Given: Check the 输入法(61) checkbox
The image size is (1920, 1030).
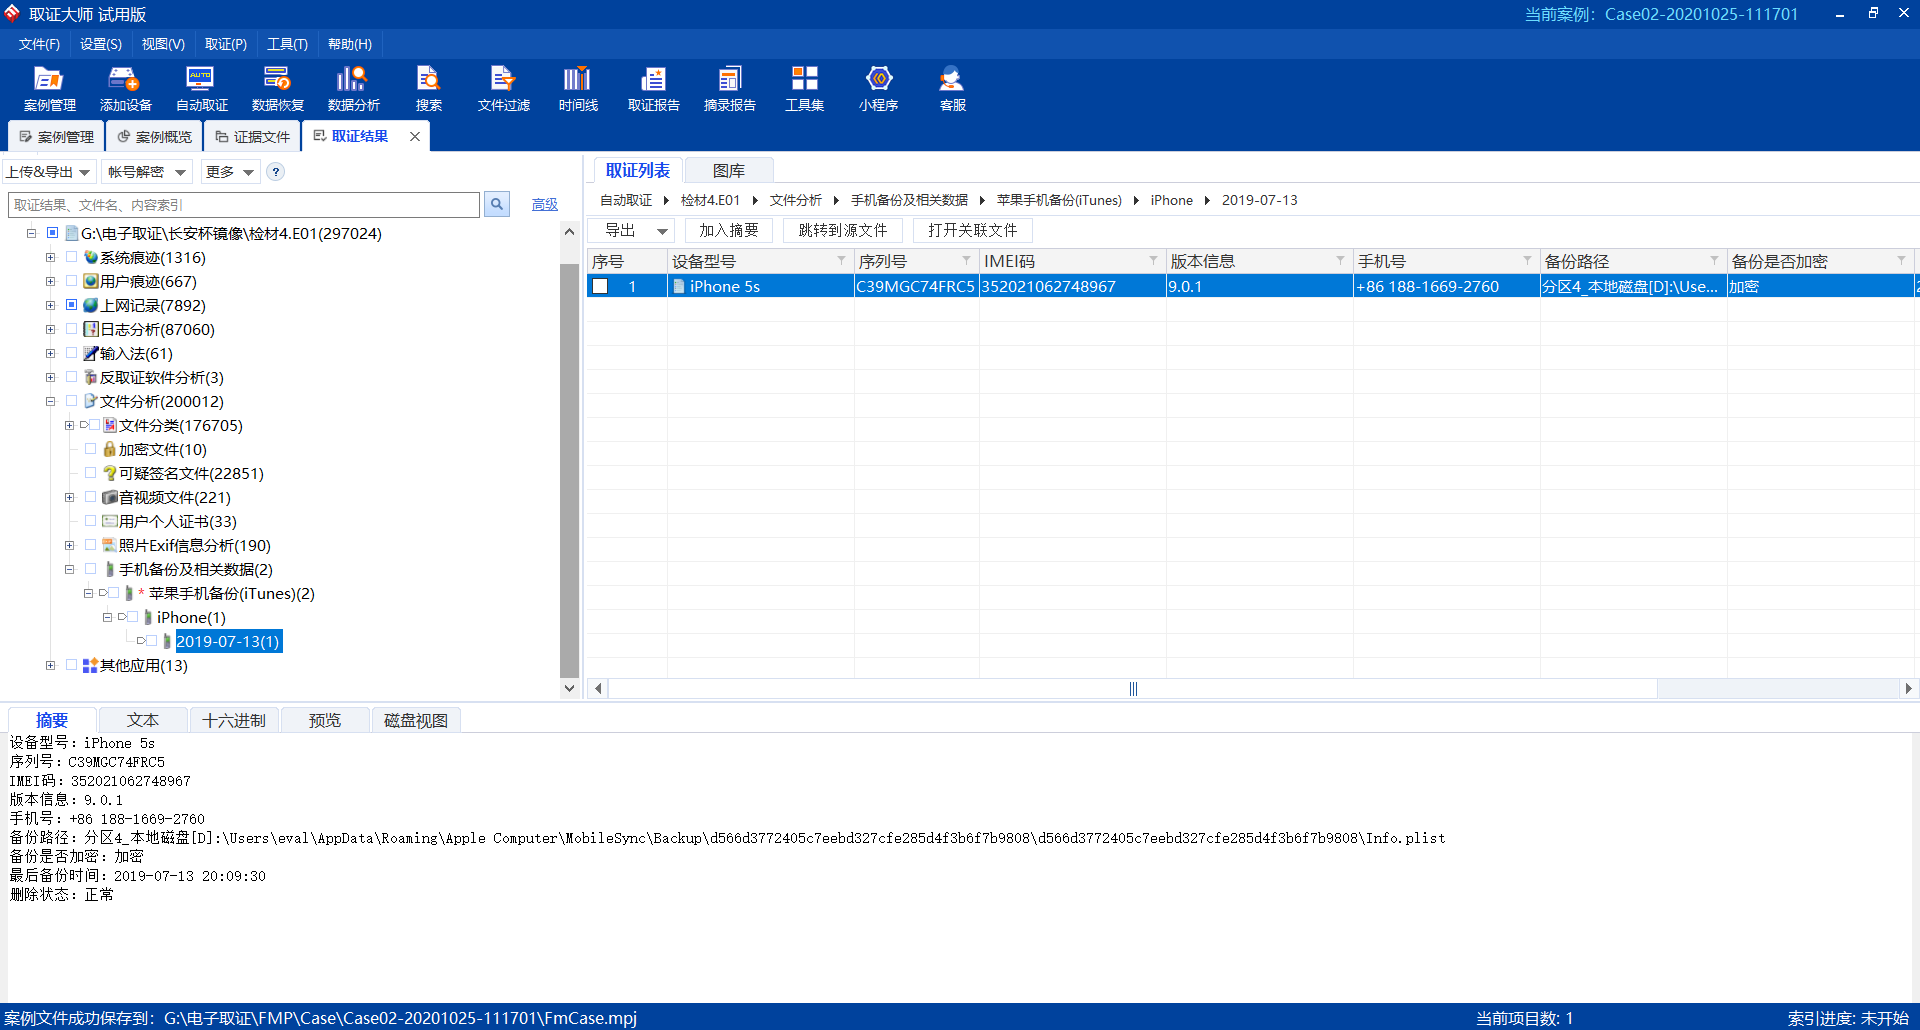Looking at the screenshot, I should click(71, 353).
